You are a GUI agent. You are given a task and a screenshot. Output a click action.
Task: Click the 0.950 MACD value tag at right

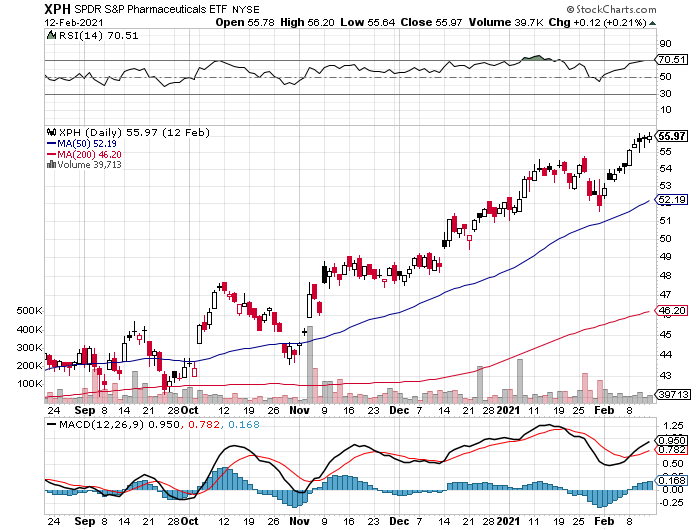tap(672, 441)
